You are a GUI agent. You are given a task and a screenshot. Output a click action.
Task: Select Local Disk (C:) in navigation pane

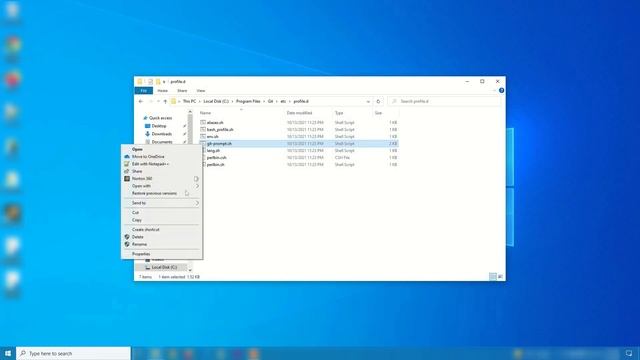(164, 267)
